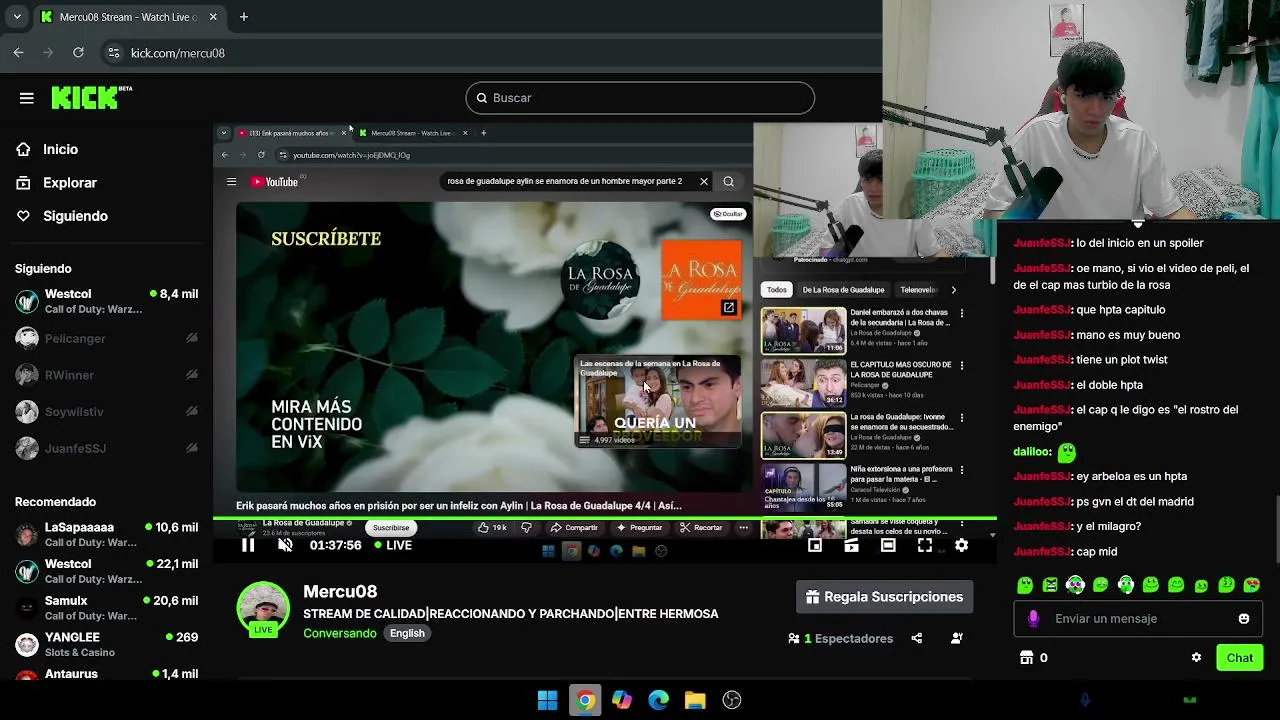The width and height of the screenshot is (1280, 720).
Task: Click the purple microphone chat icon
Action: pos(1033,619)
